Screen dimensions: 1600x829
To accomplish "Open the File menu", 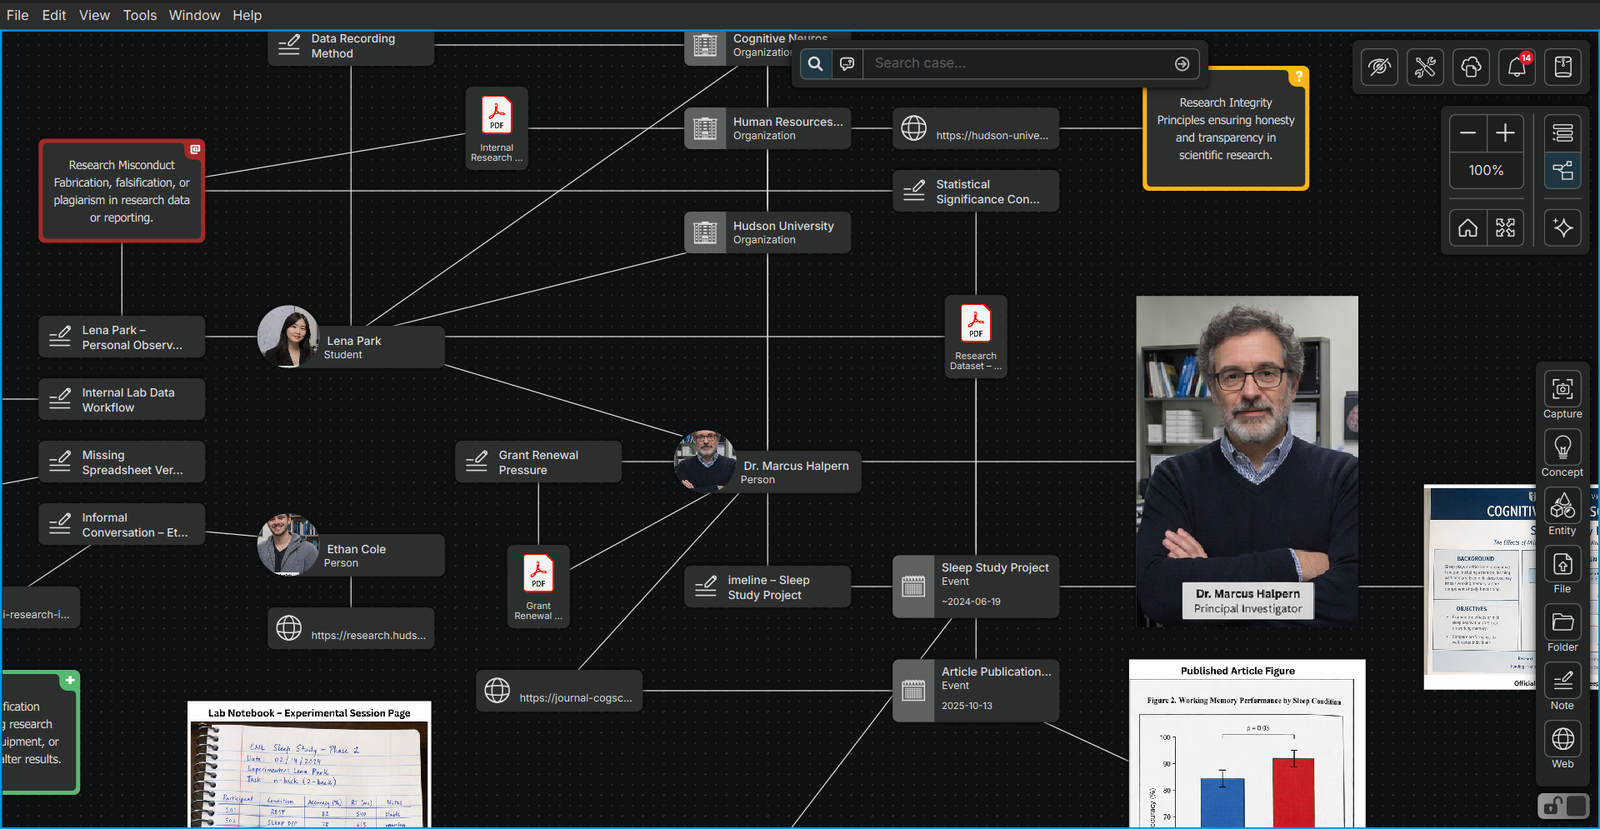I will click(x=18, y=15).
